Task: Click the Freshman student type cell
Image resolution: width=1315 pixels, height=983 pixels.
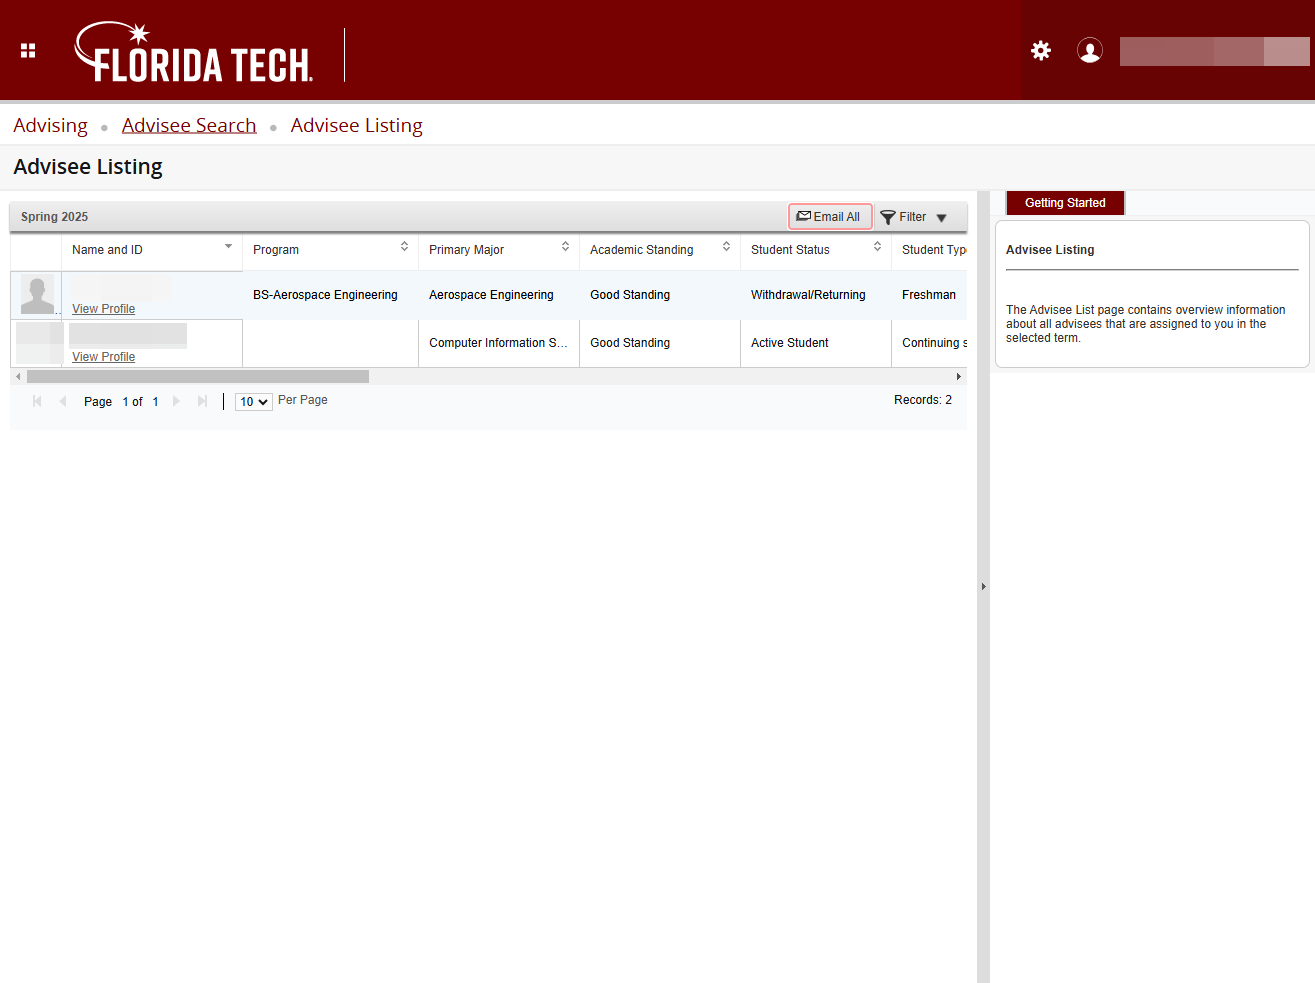Action: [929, 295]
